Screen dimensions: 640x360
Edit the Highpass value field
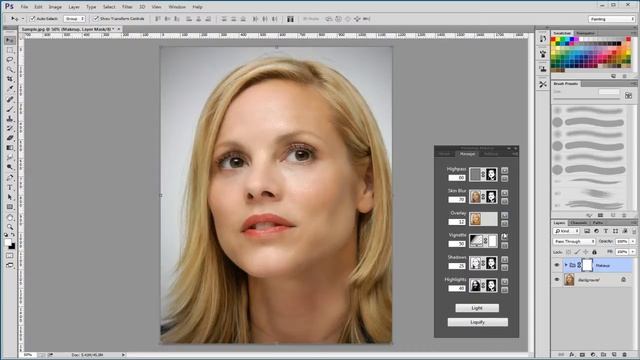pyautogui.click(x=457, y=178)
